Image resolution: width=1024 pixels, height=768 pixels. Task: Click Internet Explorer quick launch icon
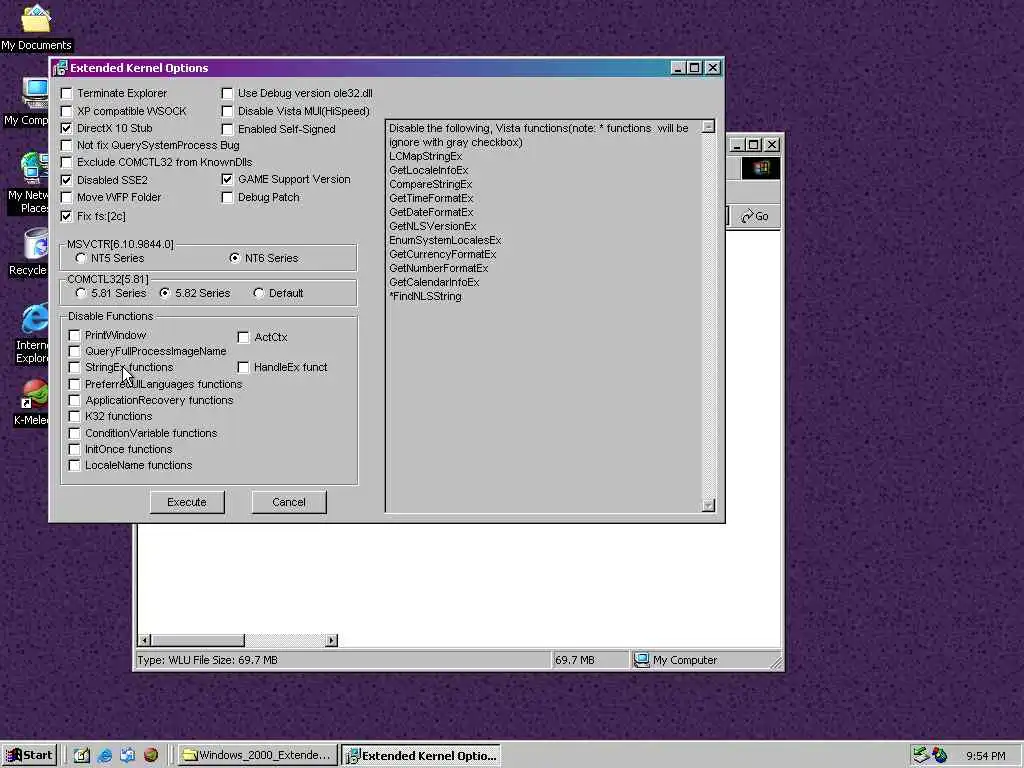coord(104,756)
